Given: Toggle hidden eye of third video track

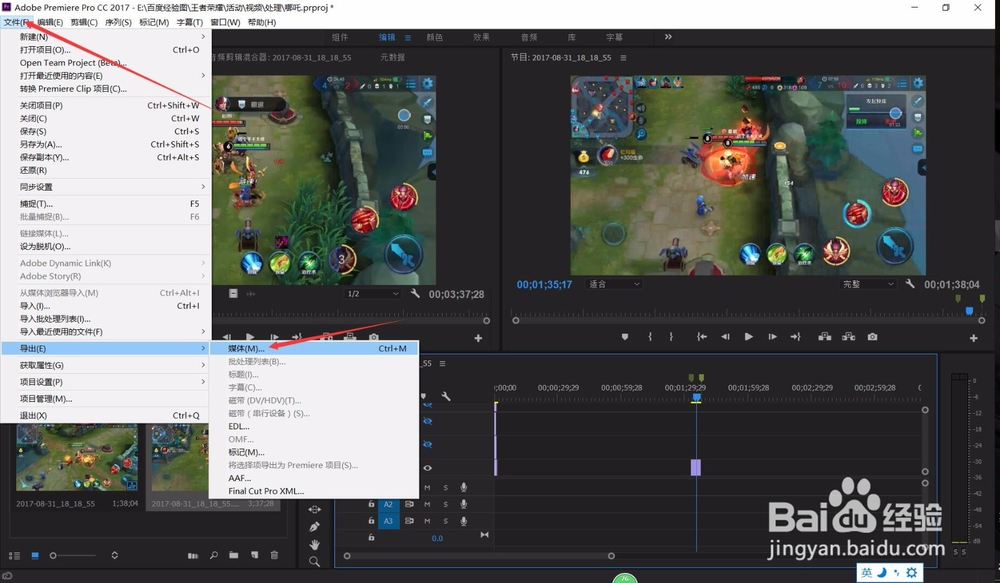Looking at the screenshot, I should [427, 421].
